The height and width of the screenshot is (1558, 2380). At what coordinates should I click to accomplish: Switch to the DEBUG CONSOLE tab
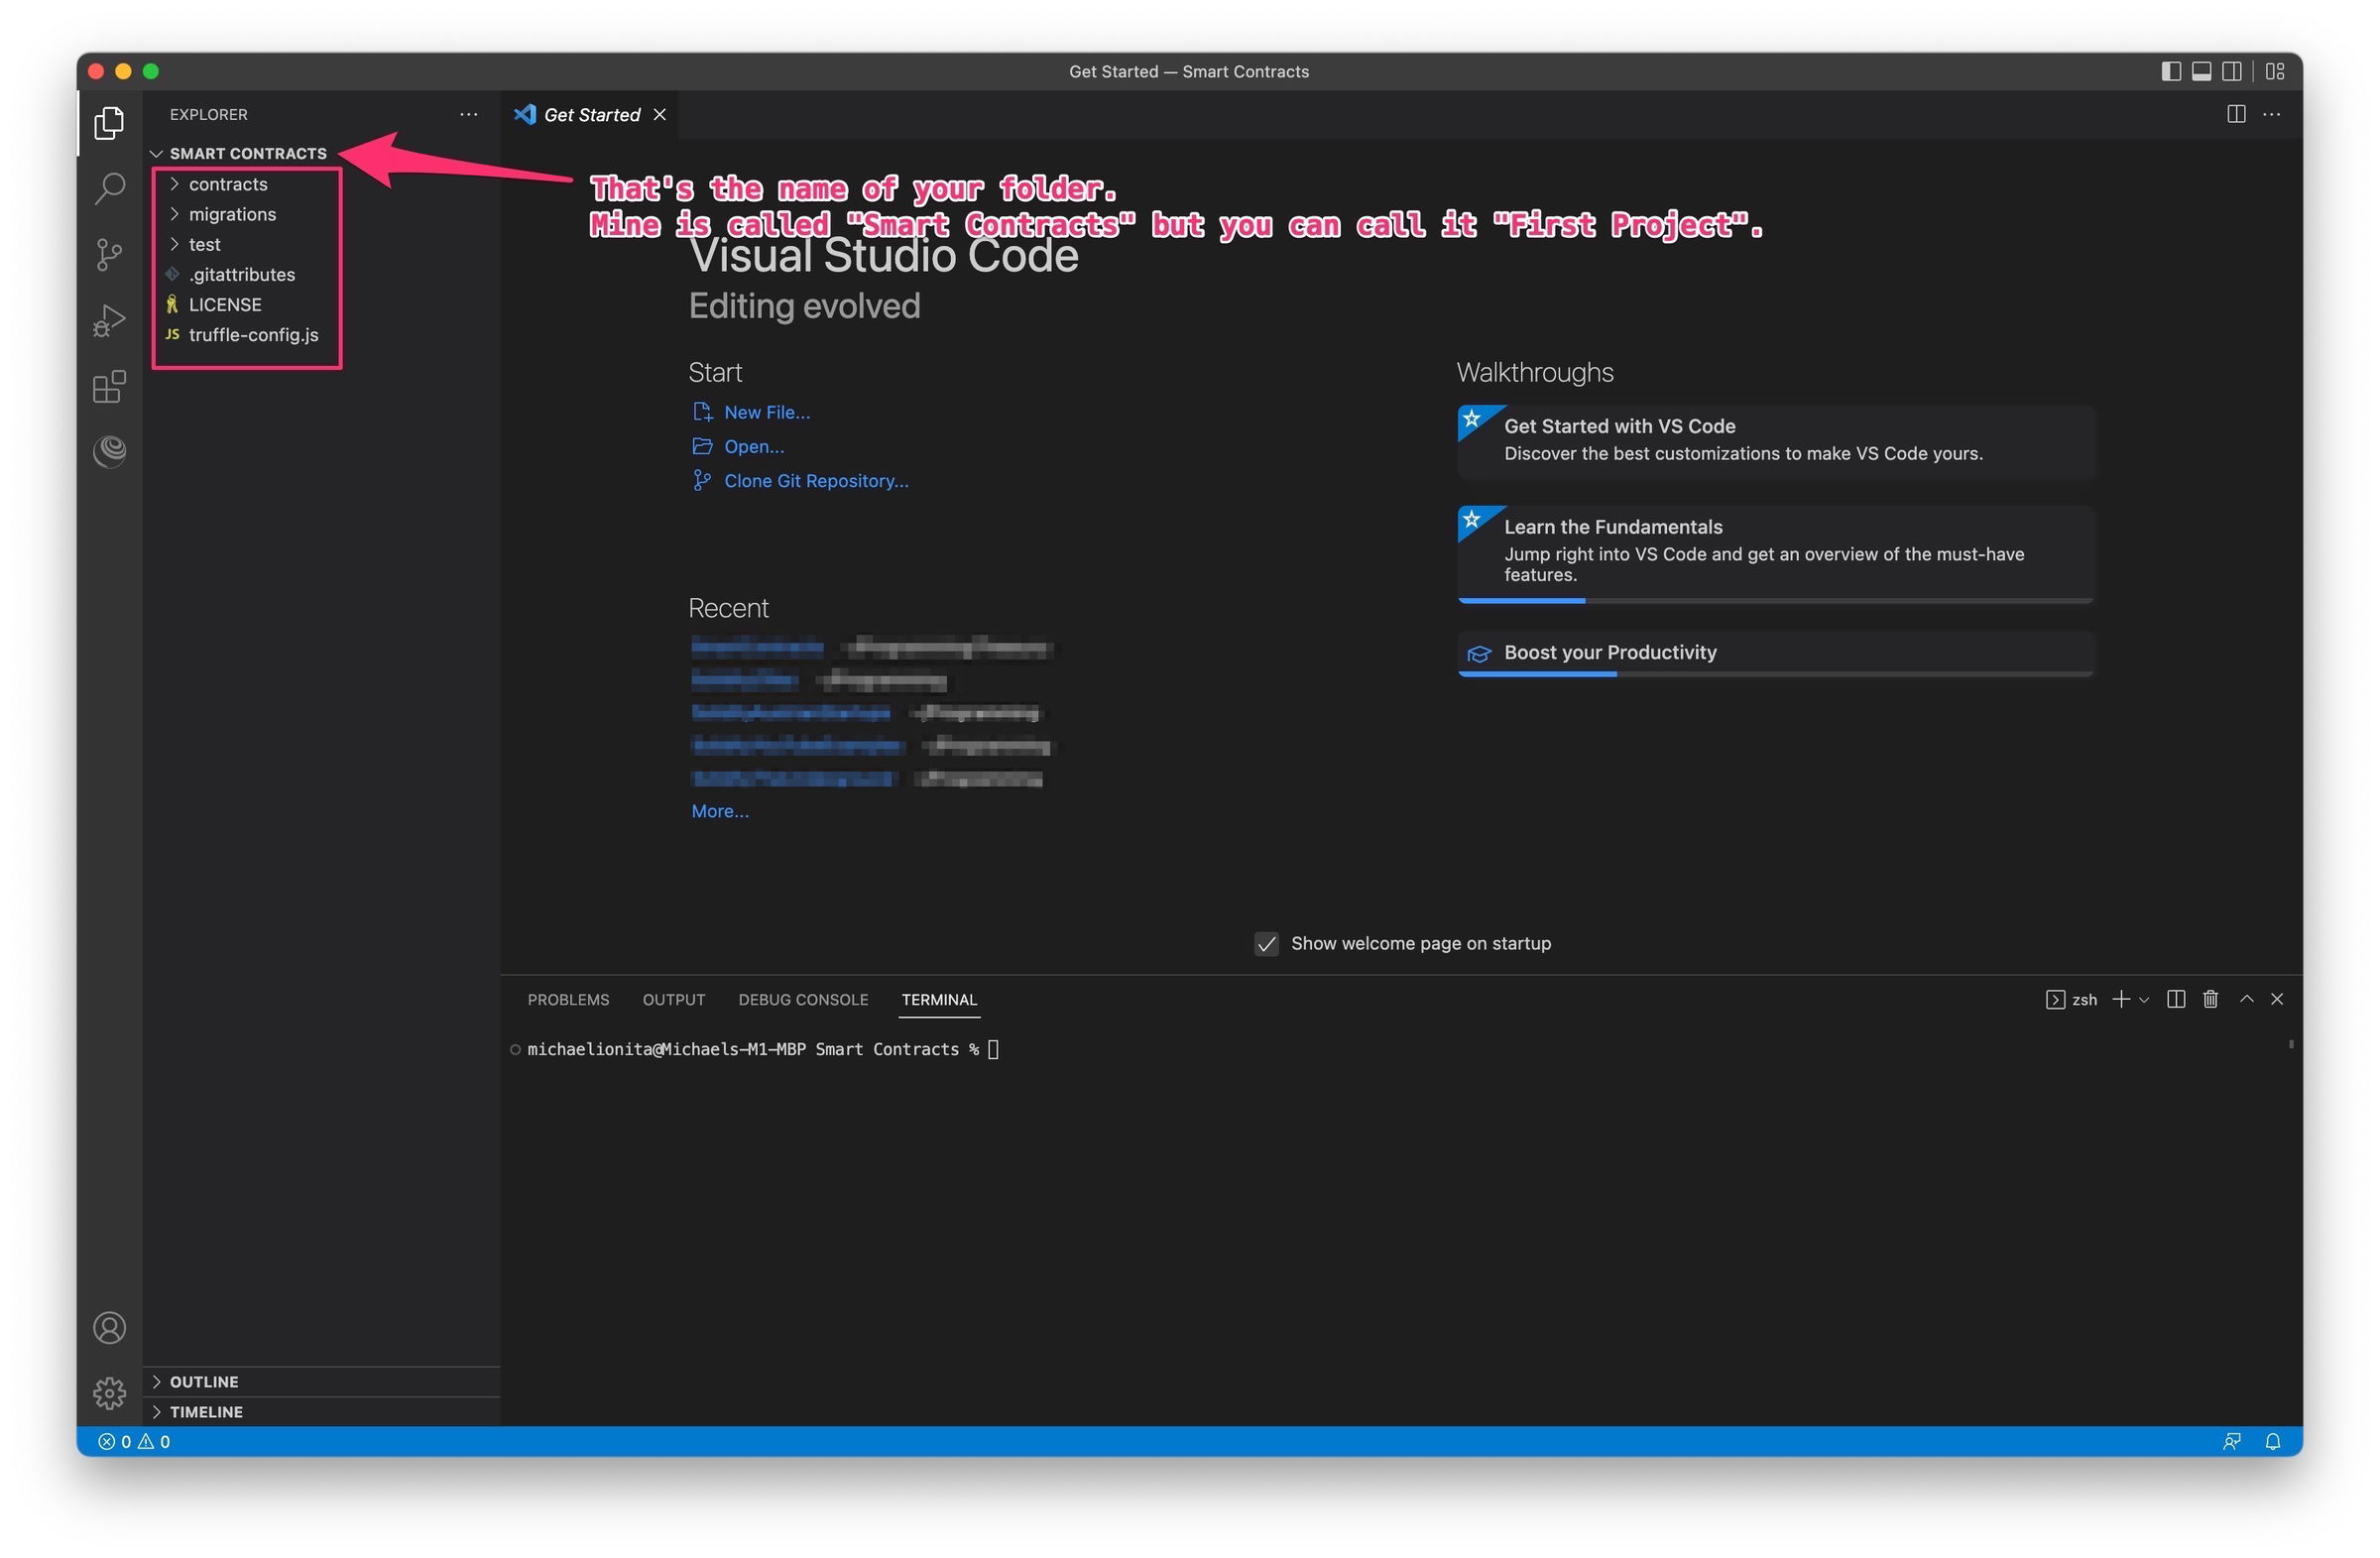pyautogui.click(x=803, y=1000)
